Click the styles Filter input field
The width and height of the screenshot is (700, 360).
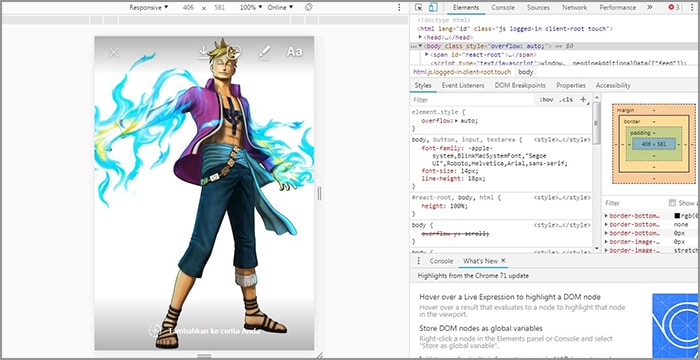(x=472, y=100)
